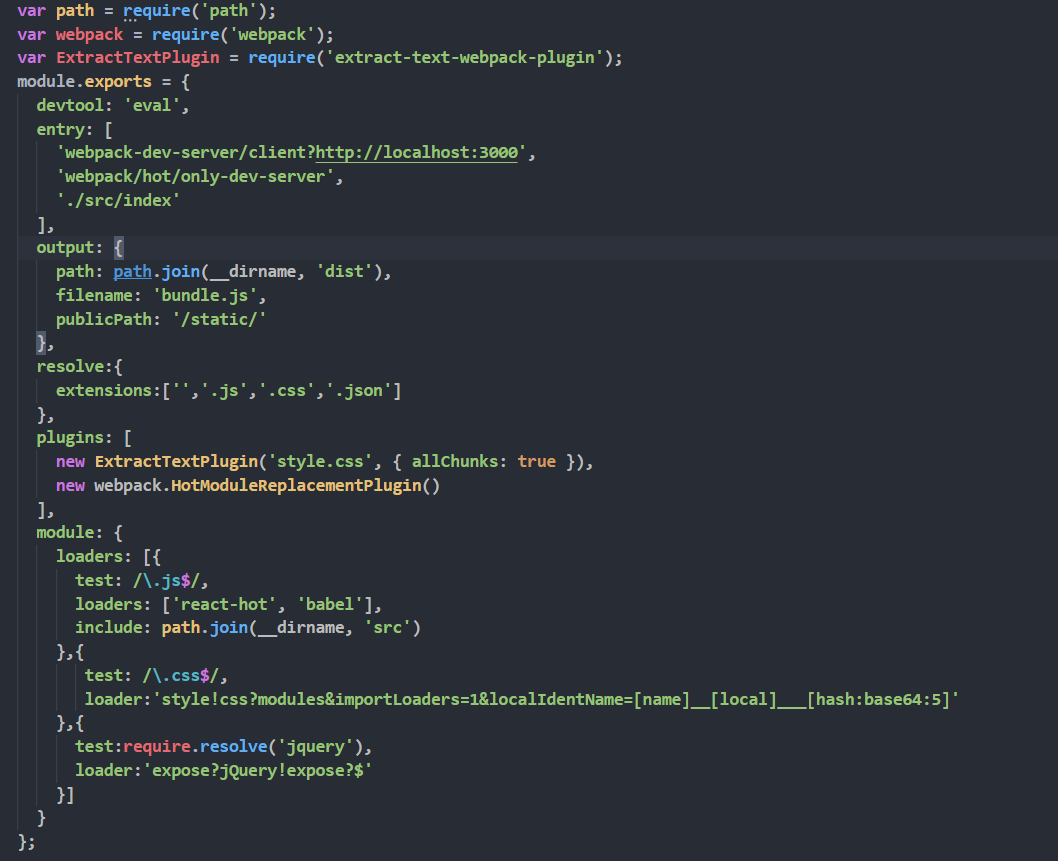Click resolve in require.resolve('jquery')
This screenshot has height=861, width=1058.
pos(233,746)
